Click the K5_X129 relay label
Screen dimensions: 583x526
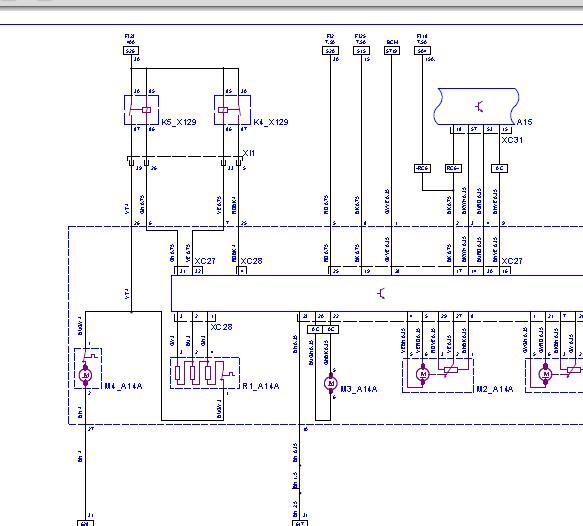178,122
